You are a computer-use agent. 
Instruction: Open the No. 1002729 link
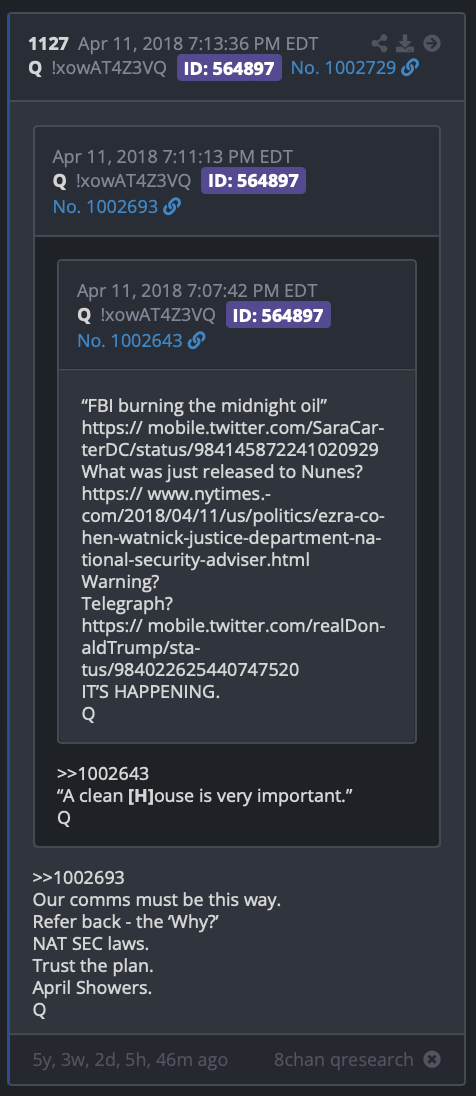coord(343,68)
